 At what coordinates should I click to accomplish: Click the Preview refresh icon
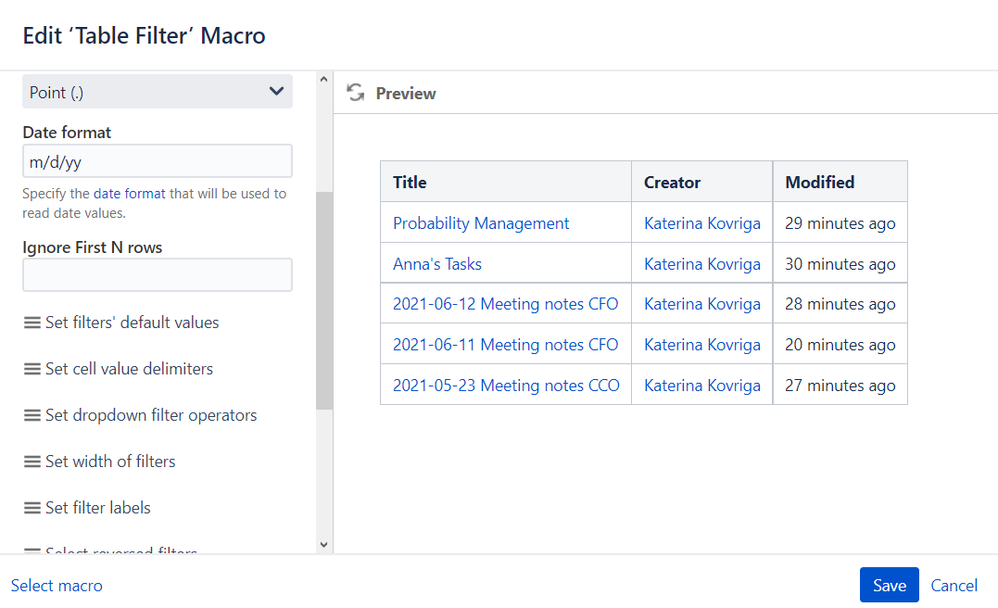(355, 93)
